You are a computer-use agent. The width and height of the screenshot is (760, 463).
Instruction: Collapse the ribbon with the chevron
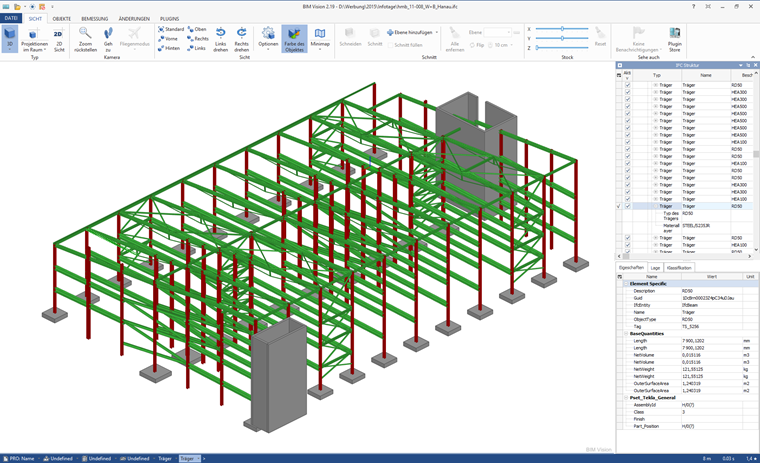point(753,56)
